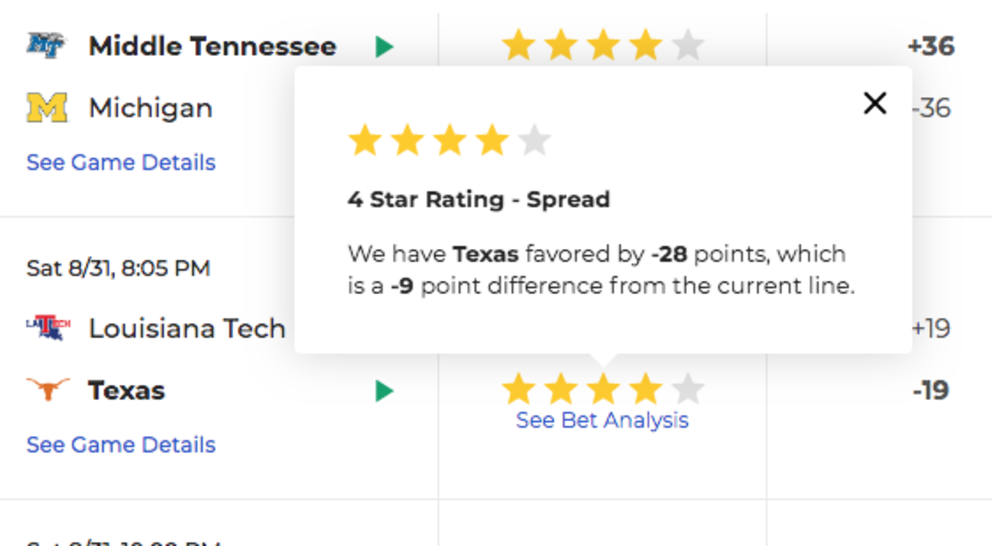Click the Texas Longhorns logo

(x=47, y=389)
